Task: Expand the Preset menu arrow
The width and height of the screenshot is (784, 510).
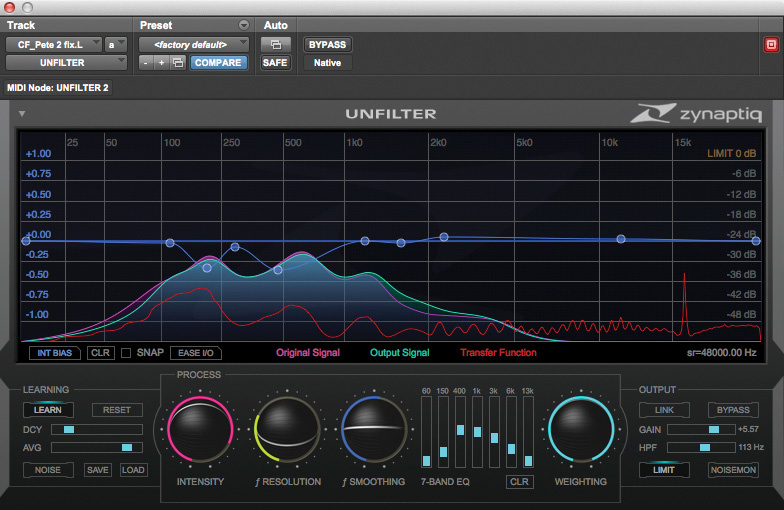Action: (244, 25)
